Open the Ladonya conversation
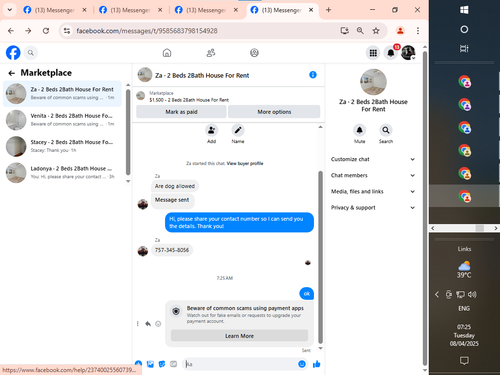This screenshot has width=500, height=375. tap(62, 172)
